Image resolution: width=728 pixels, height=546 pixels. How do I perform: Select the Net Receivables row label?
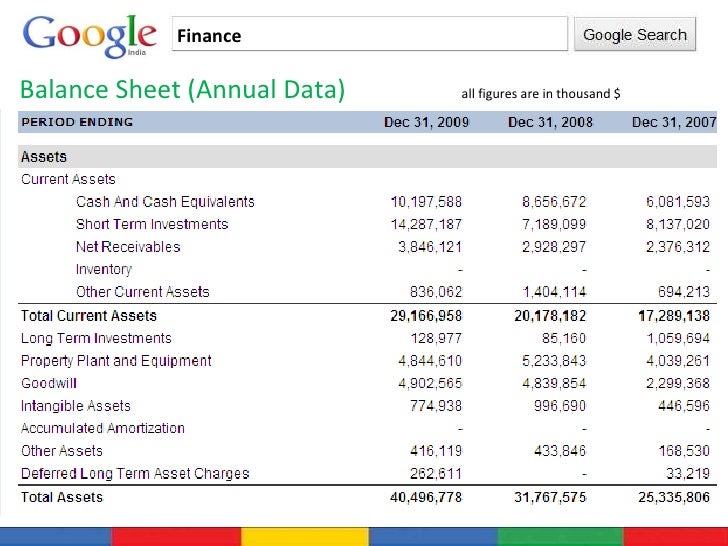[x=128, y=247]
